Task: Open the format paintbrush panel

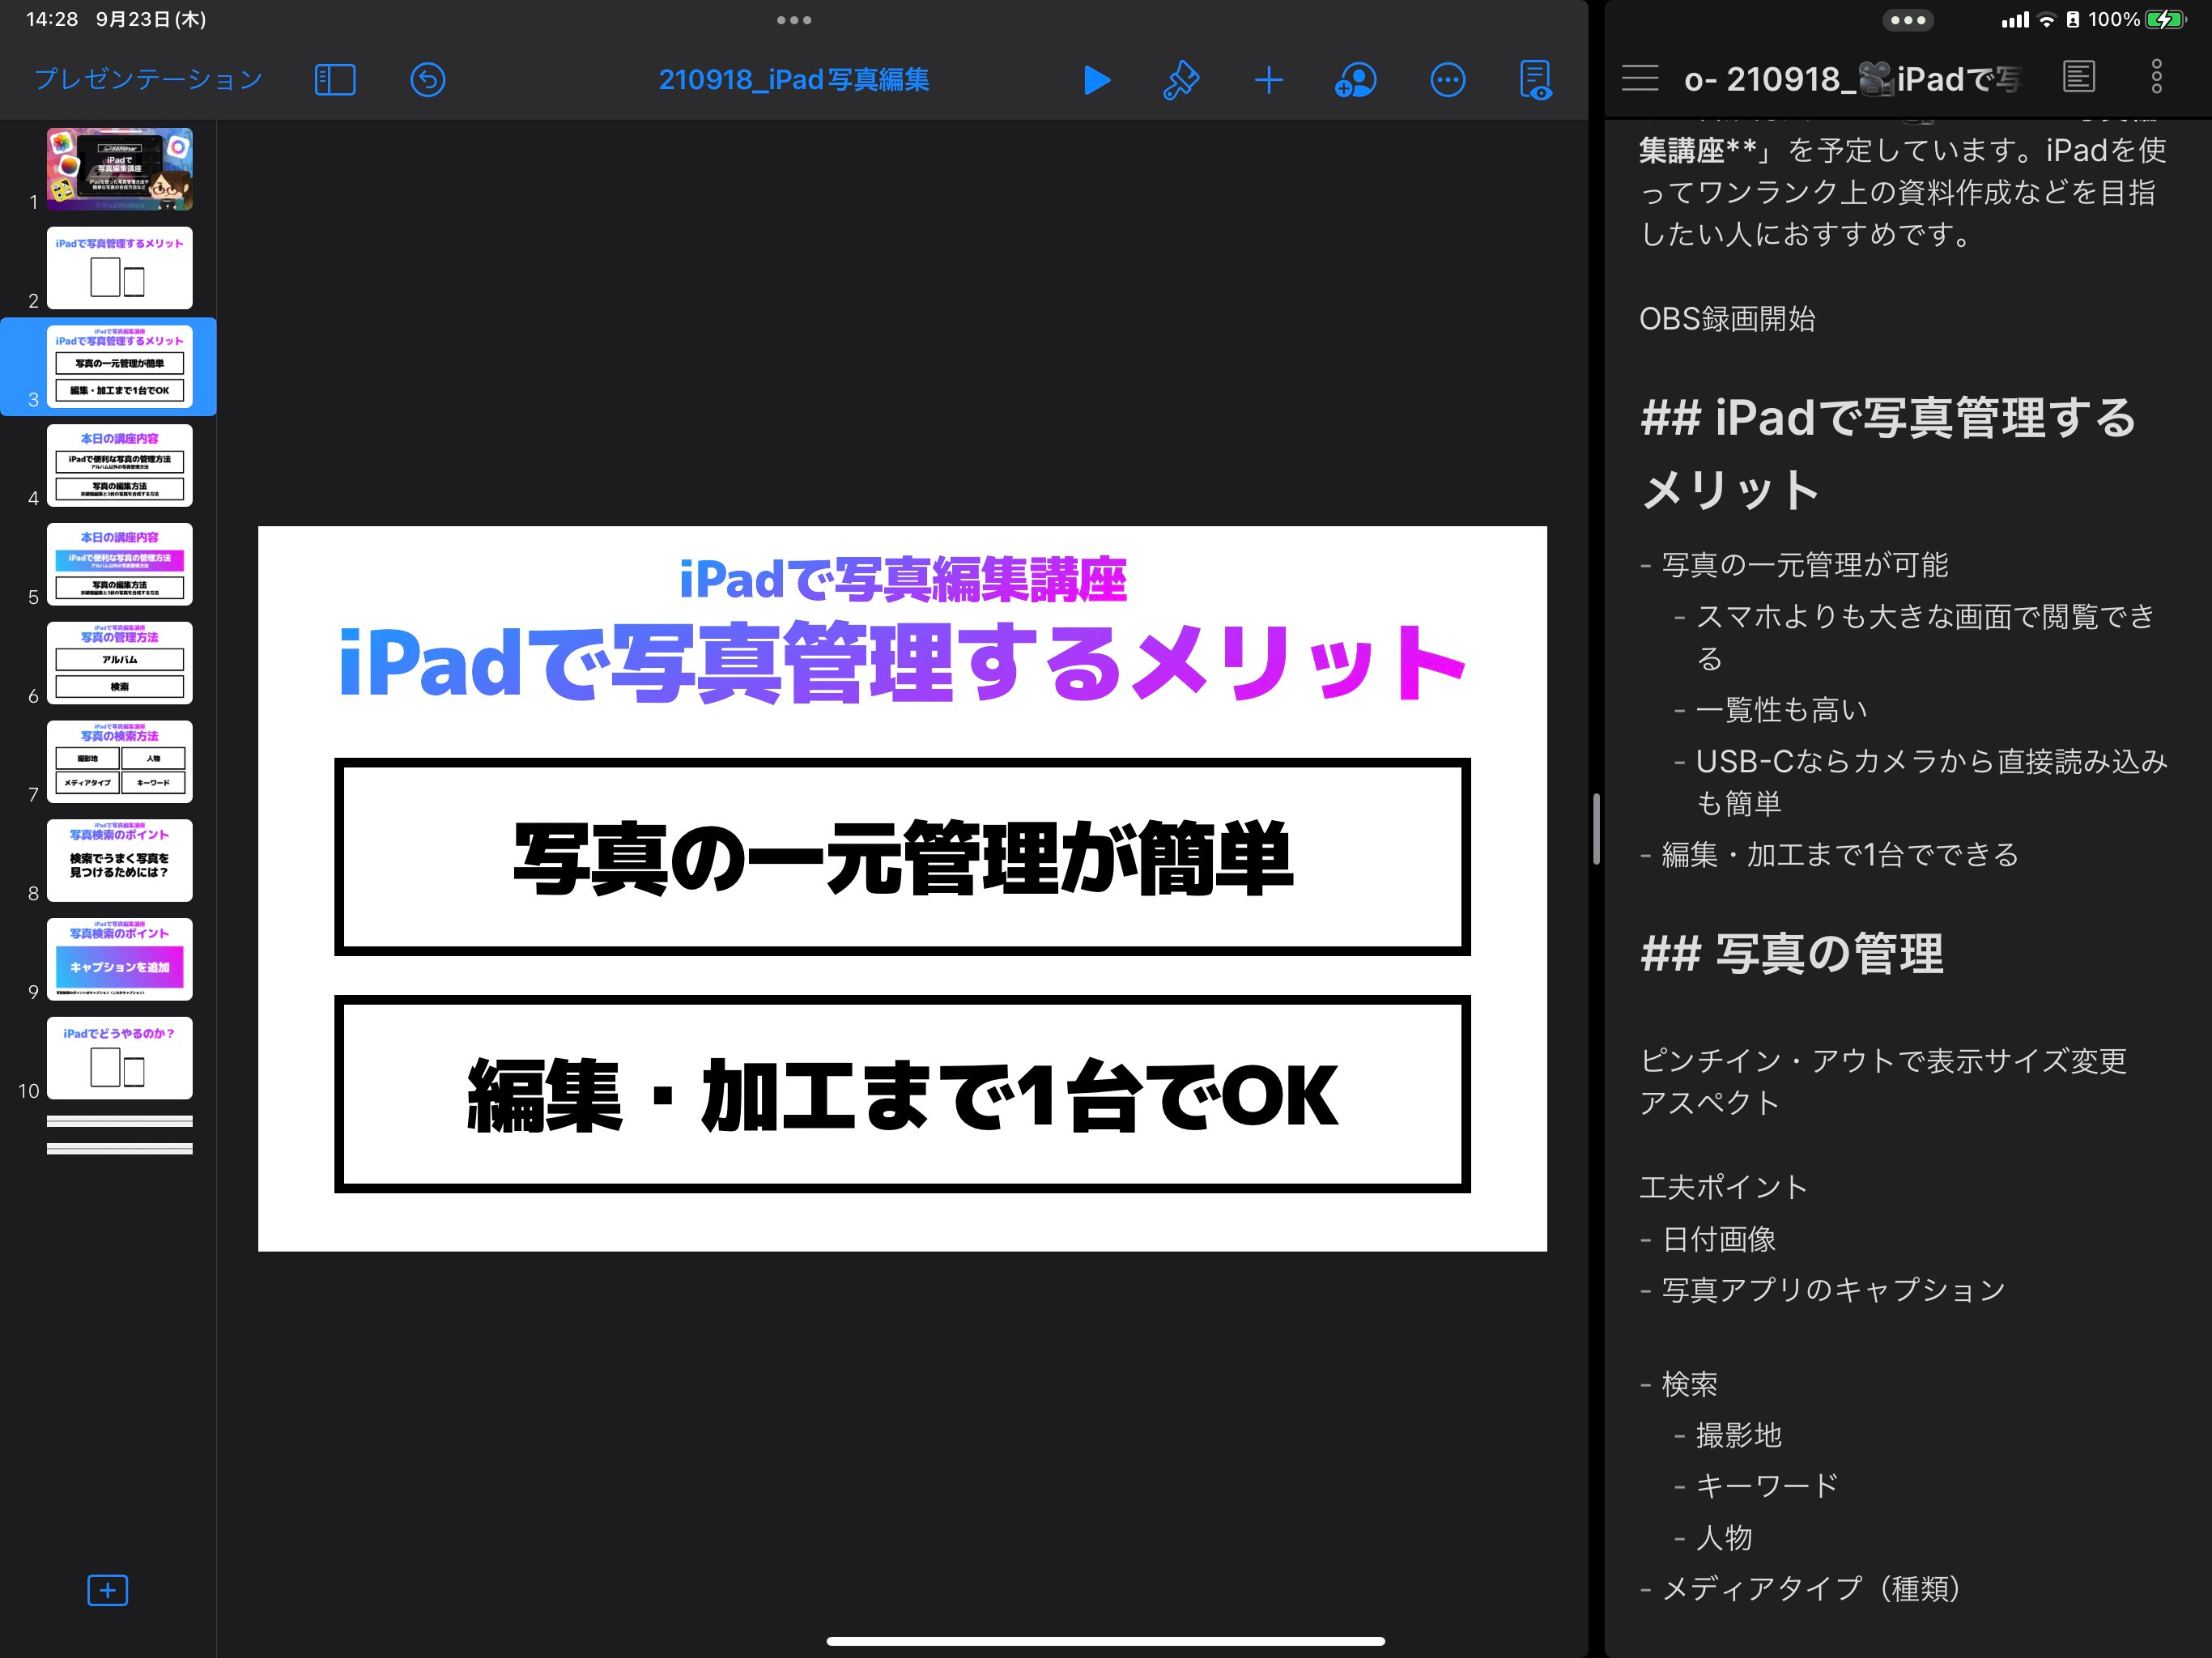Action: pyautogui.click(x=1181, y=80)
